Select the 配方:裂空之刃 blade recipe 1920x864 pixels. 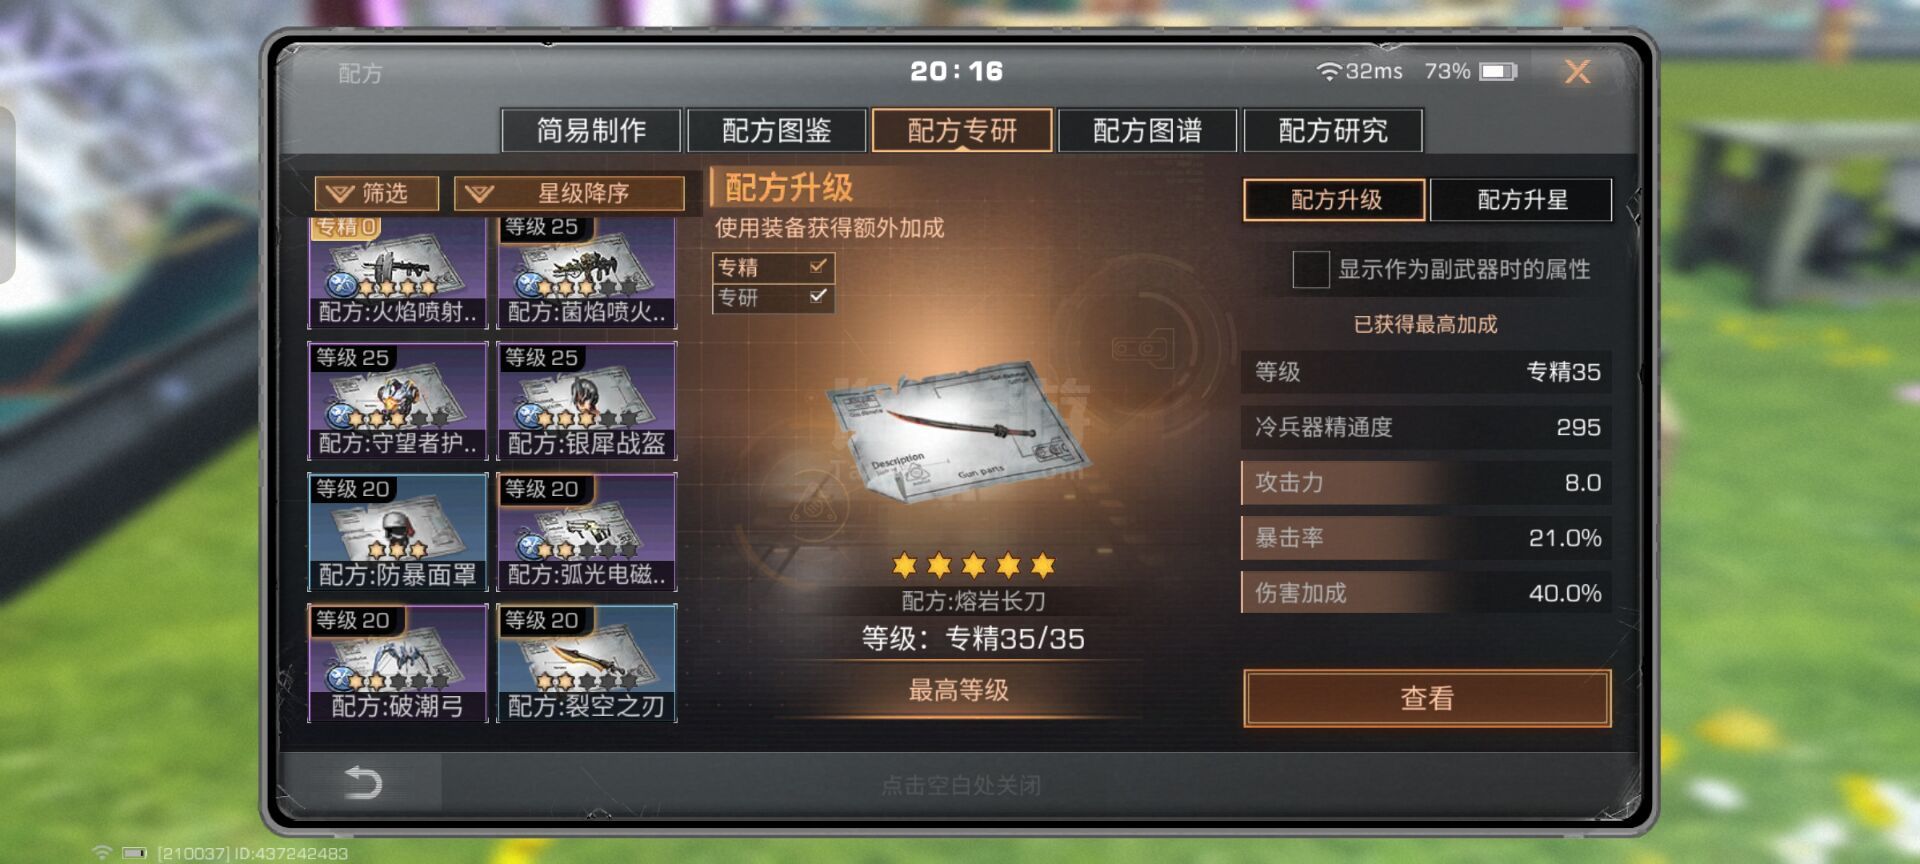(587, 663)
